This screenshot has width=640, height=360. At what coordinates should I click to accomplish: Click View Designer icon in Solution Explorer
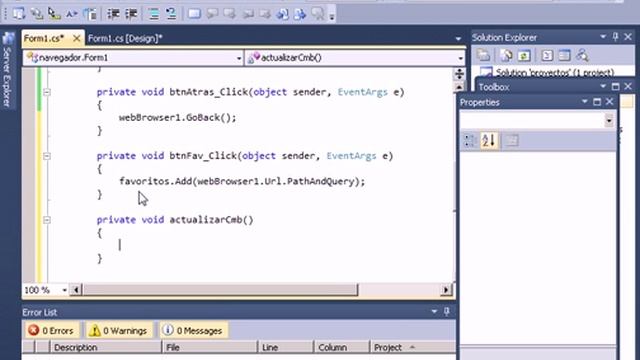(x=564, y=55)
